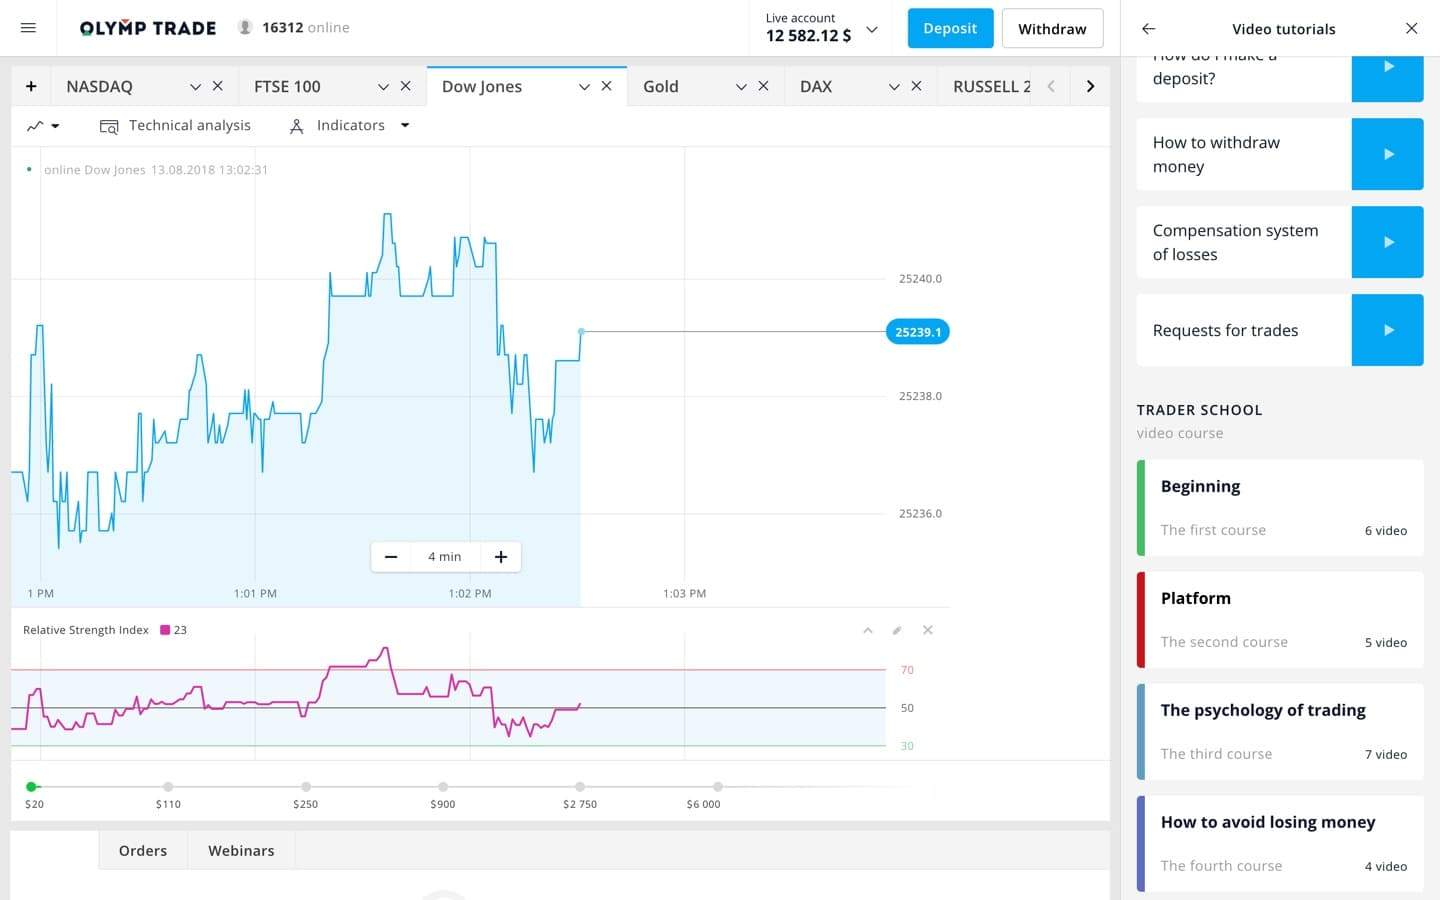Viewport: 1440px width, 900px height.
Task: Zoom in chart timeframe with plus
Action: pyautogui.click(x=501, y=557)
